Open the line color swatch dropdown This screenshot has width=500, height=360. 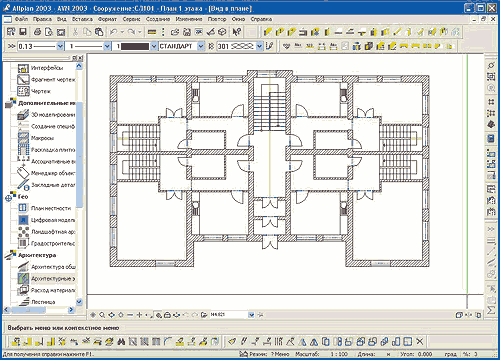[154, 46]
